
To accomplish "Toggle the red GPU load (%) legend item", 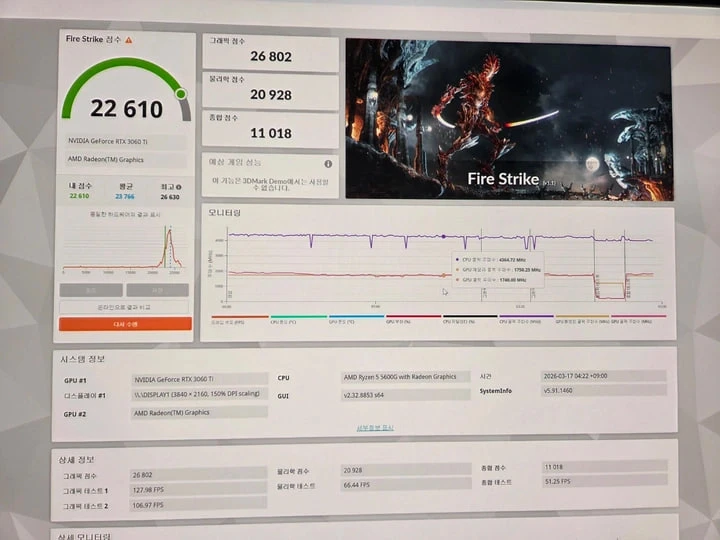I will [x=413, y=320].
